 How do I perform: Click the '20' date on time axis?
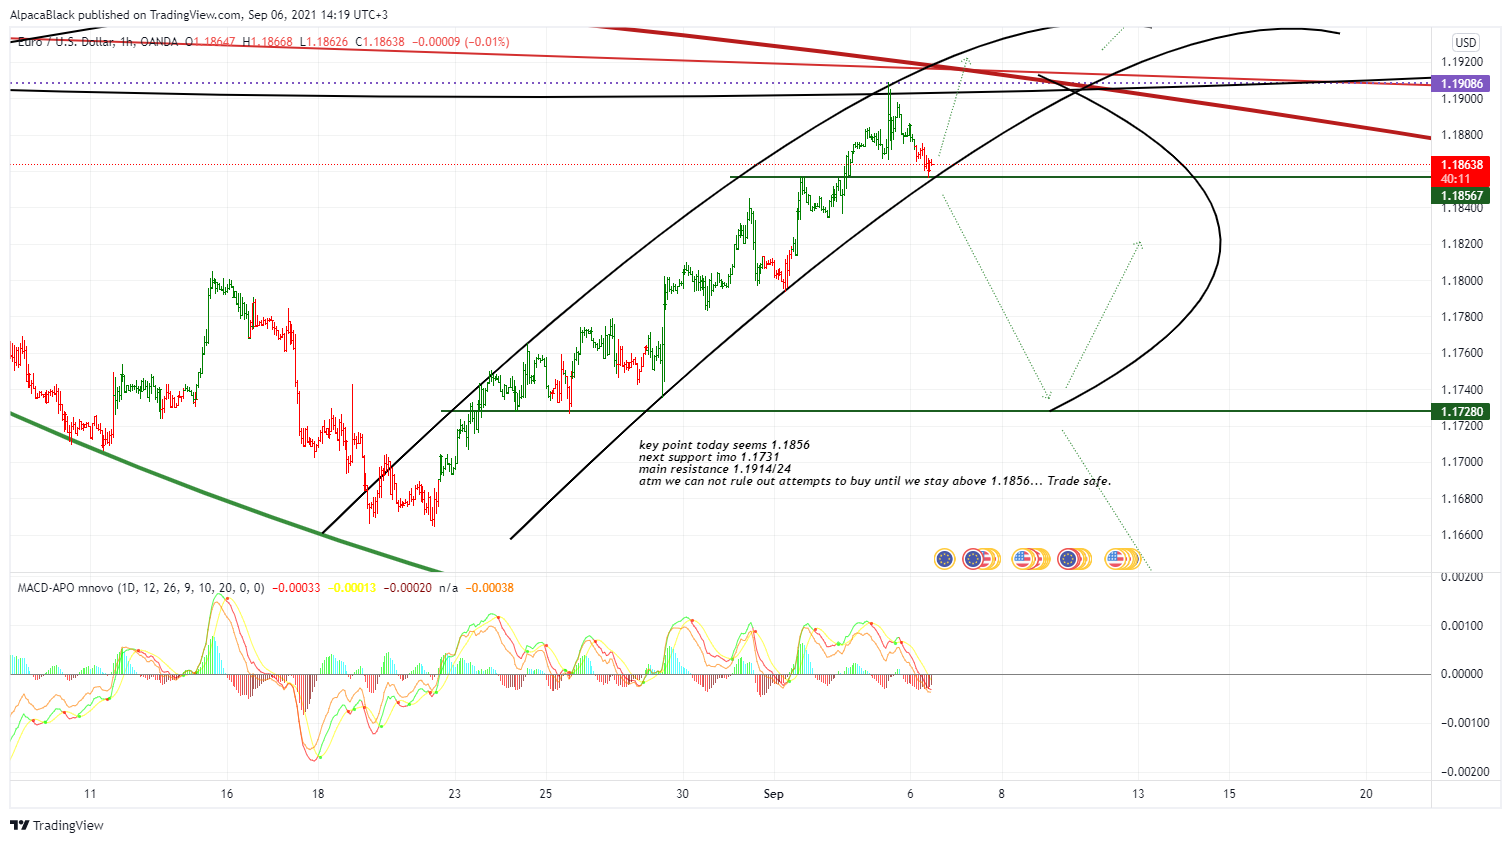pos(1366,794)
